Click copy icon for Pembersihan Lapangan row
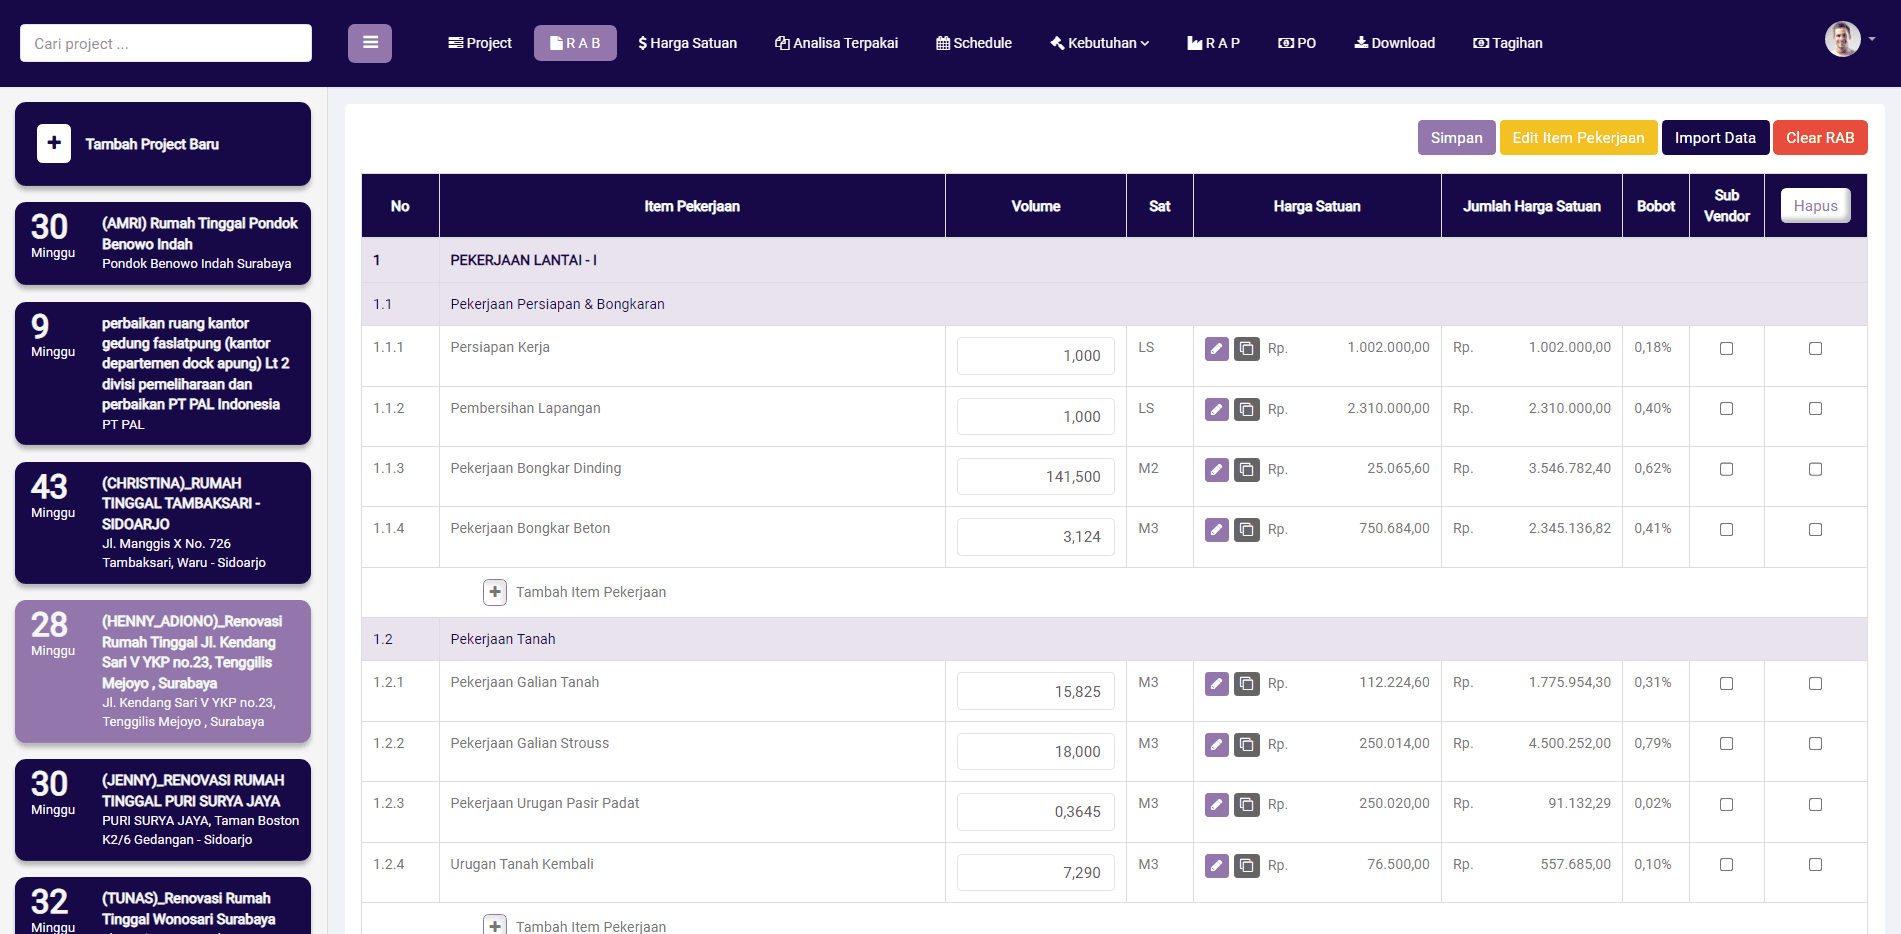This screenshot has width=1901, height=934. [x=1246, y=409]
